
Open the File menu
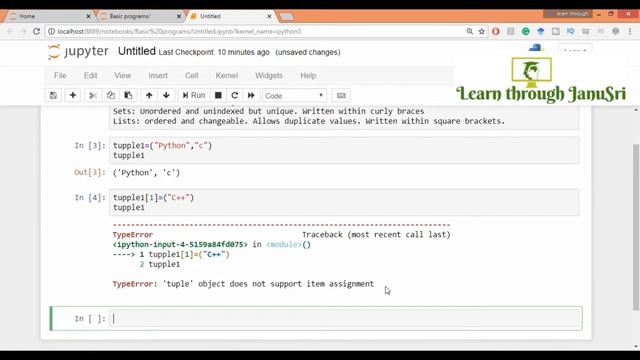60,76
